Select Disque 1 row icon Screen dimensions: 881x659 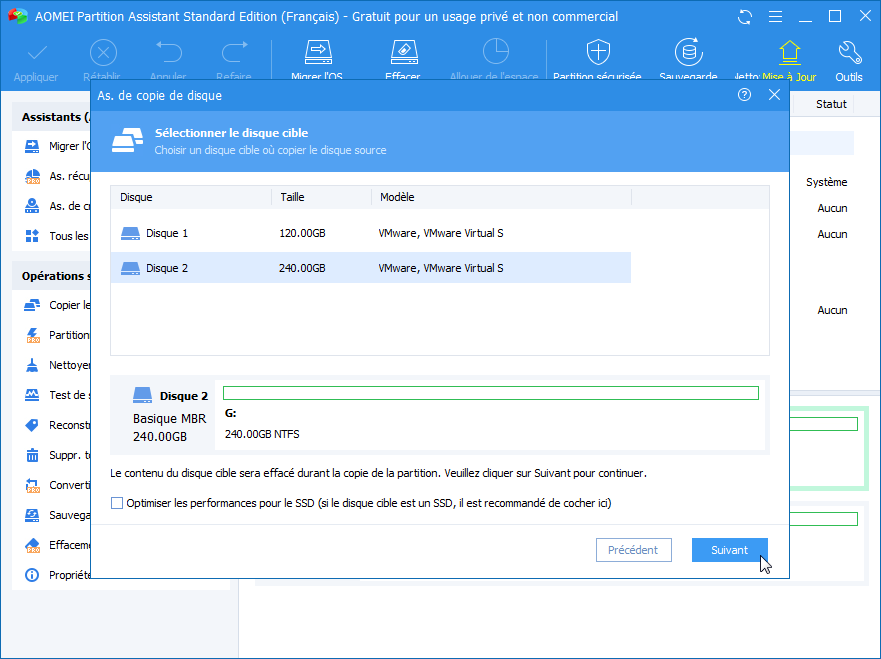tap(130, 233)
